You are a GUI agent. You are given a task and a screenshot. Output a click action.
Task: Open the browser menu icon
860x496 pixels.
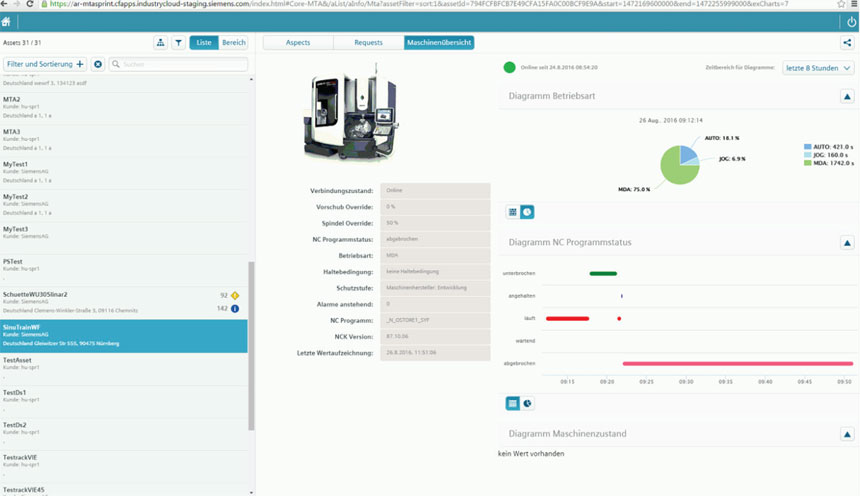pyautogui.click(x=854, y=4)
